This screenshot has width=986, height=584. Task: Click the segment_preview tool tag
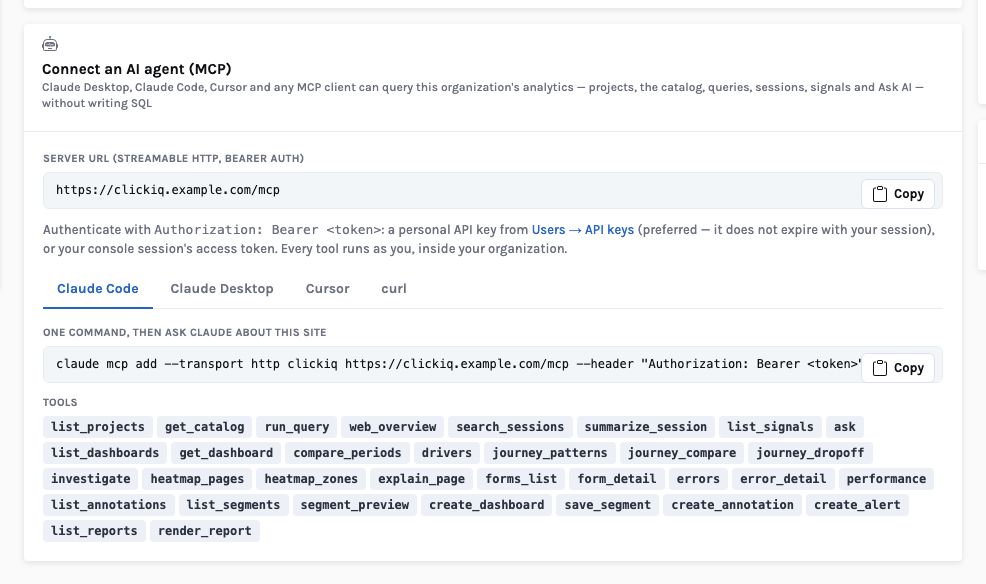(x=355, y=505)
